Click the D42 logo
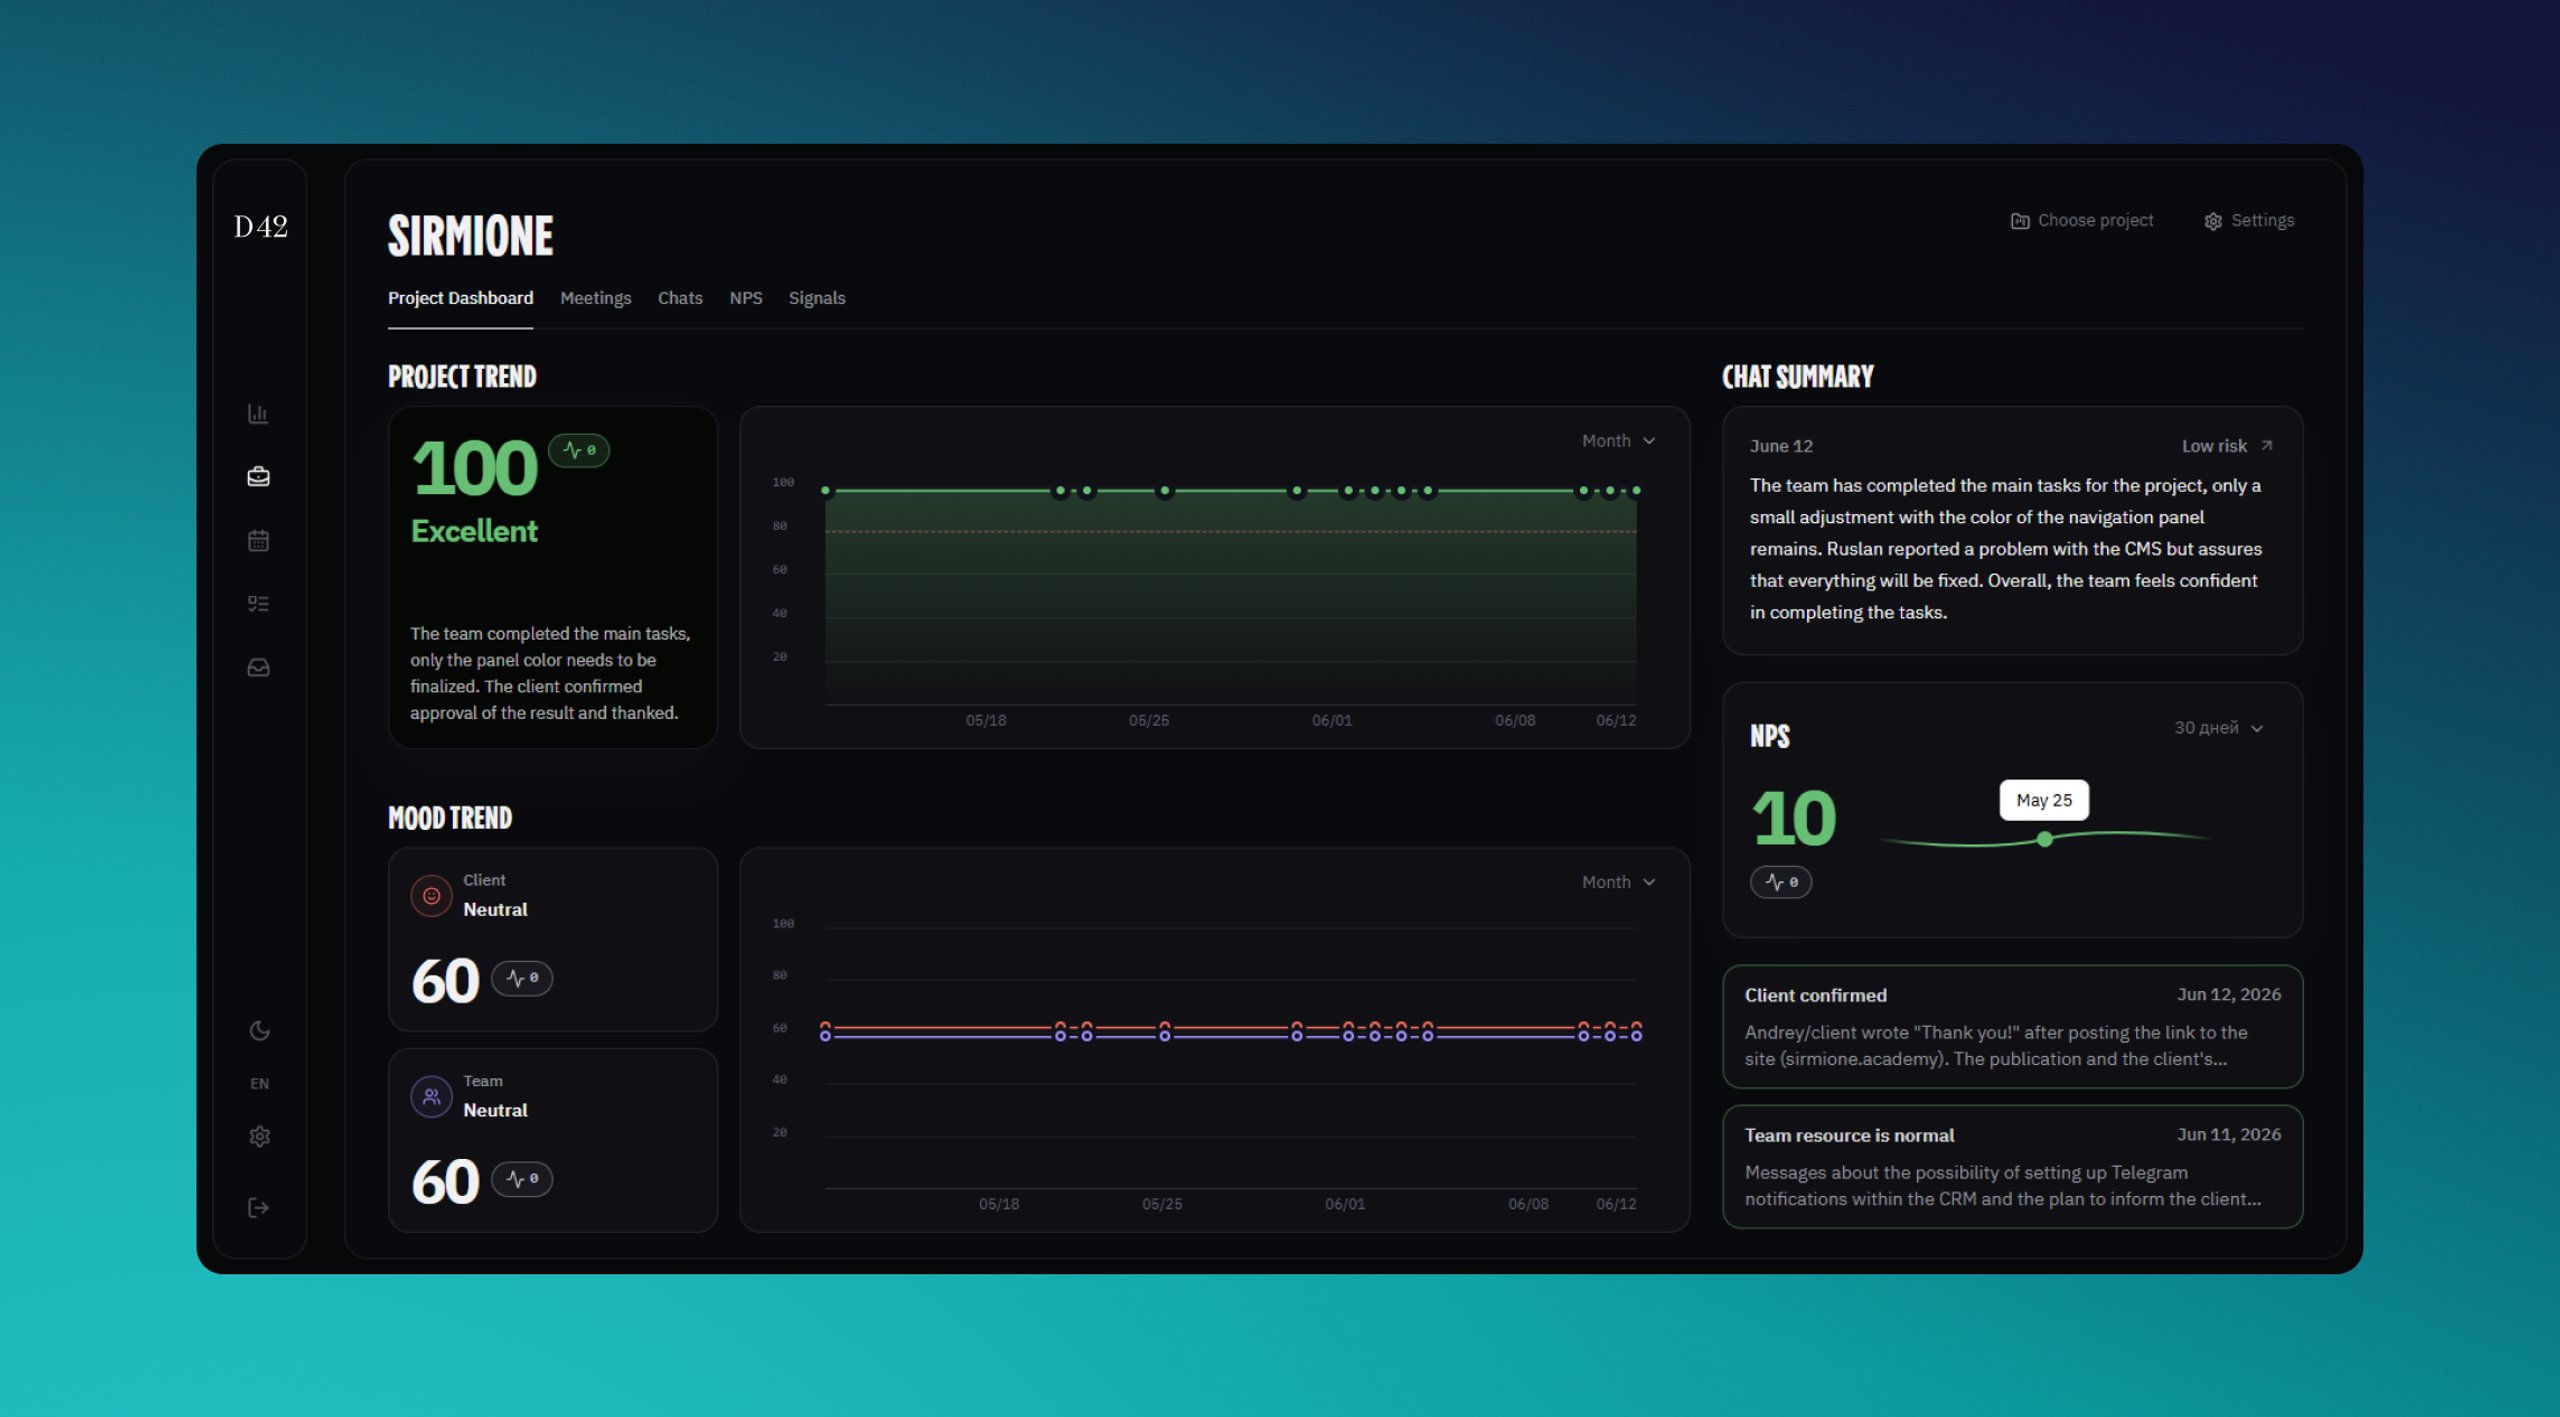The image size is (2560, 1417). tap(260, 227)
